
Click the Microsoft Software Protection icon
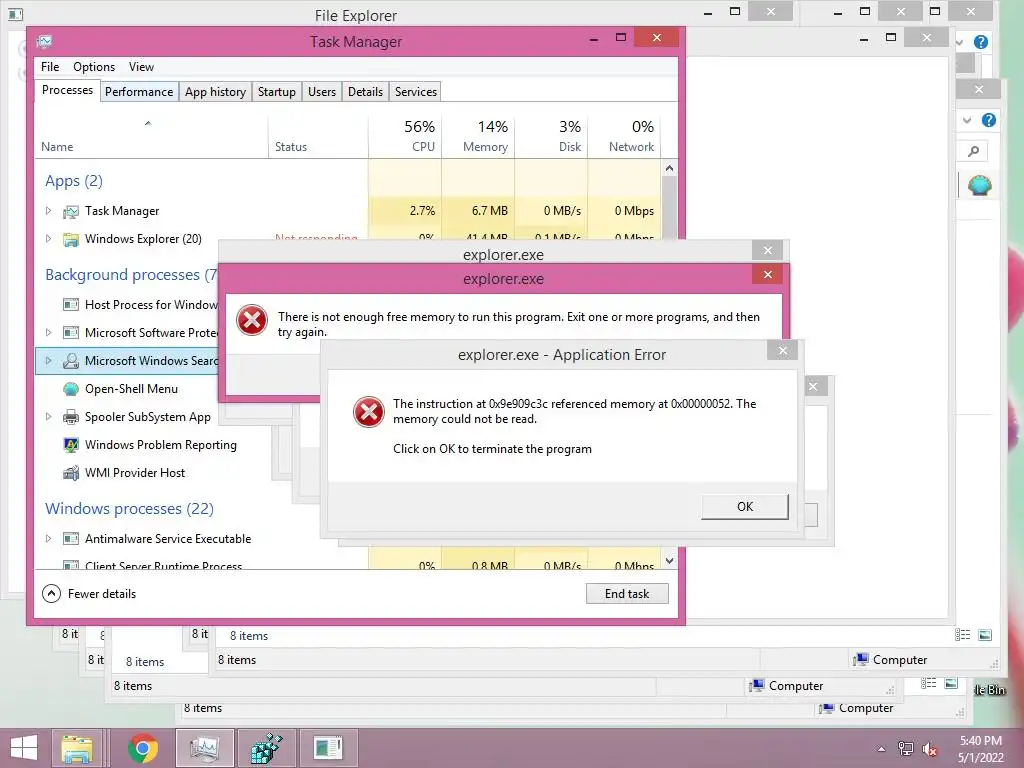(x=71, y=332)
